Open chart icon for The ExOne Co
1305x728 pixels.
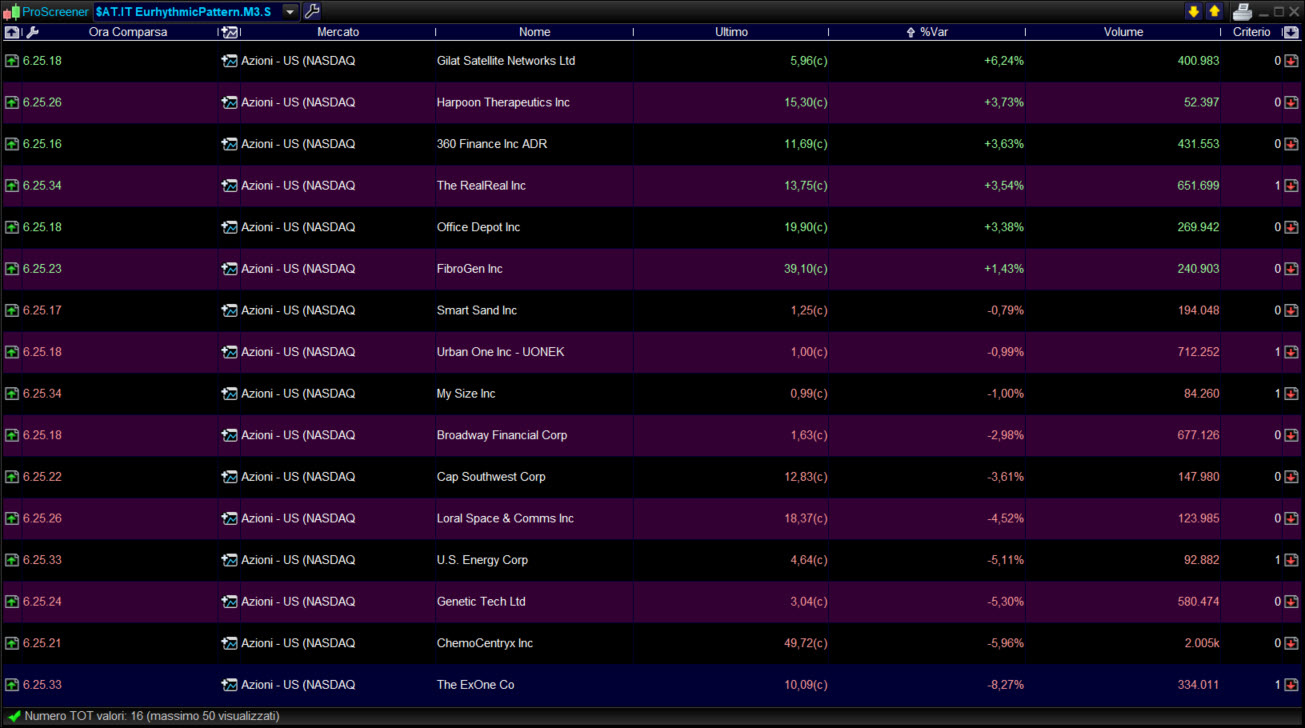point(230,685)
